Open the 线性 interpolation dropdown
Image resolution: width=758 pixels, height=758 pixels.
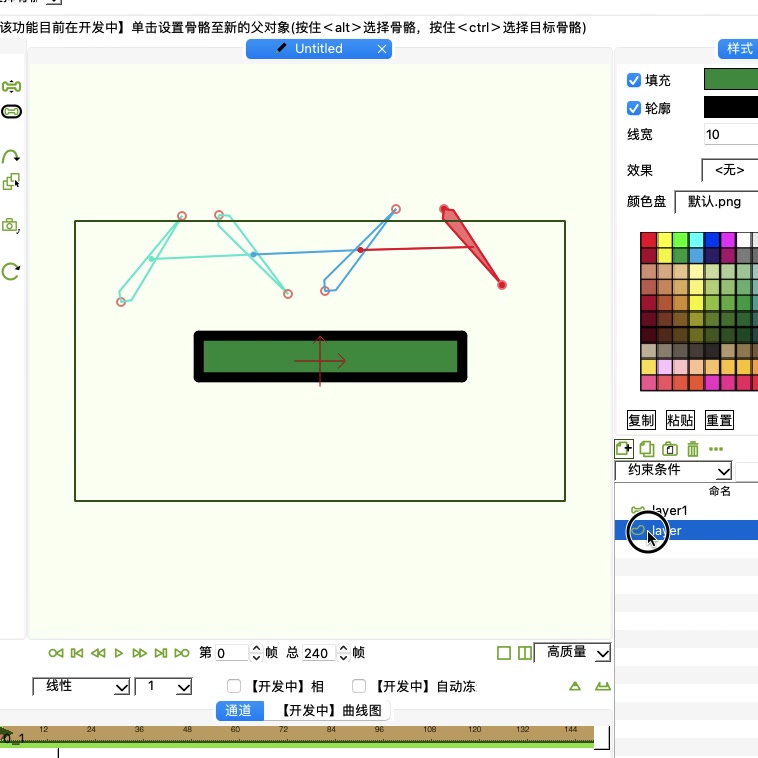pyautogui.click(x=81, y=687)
